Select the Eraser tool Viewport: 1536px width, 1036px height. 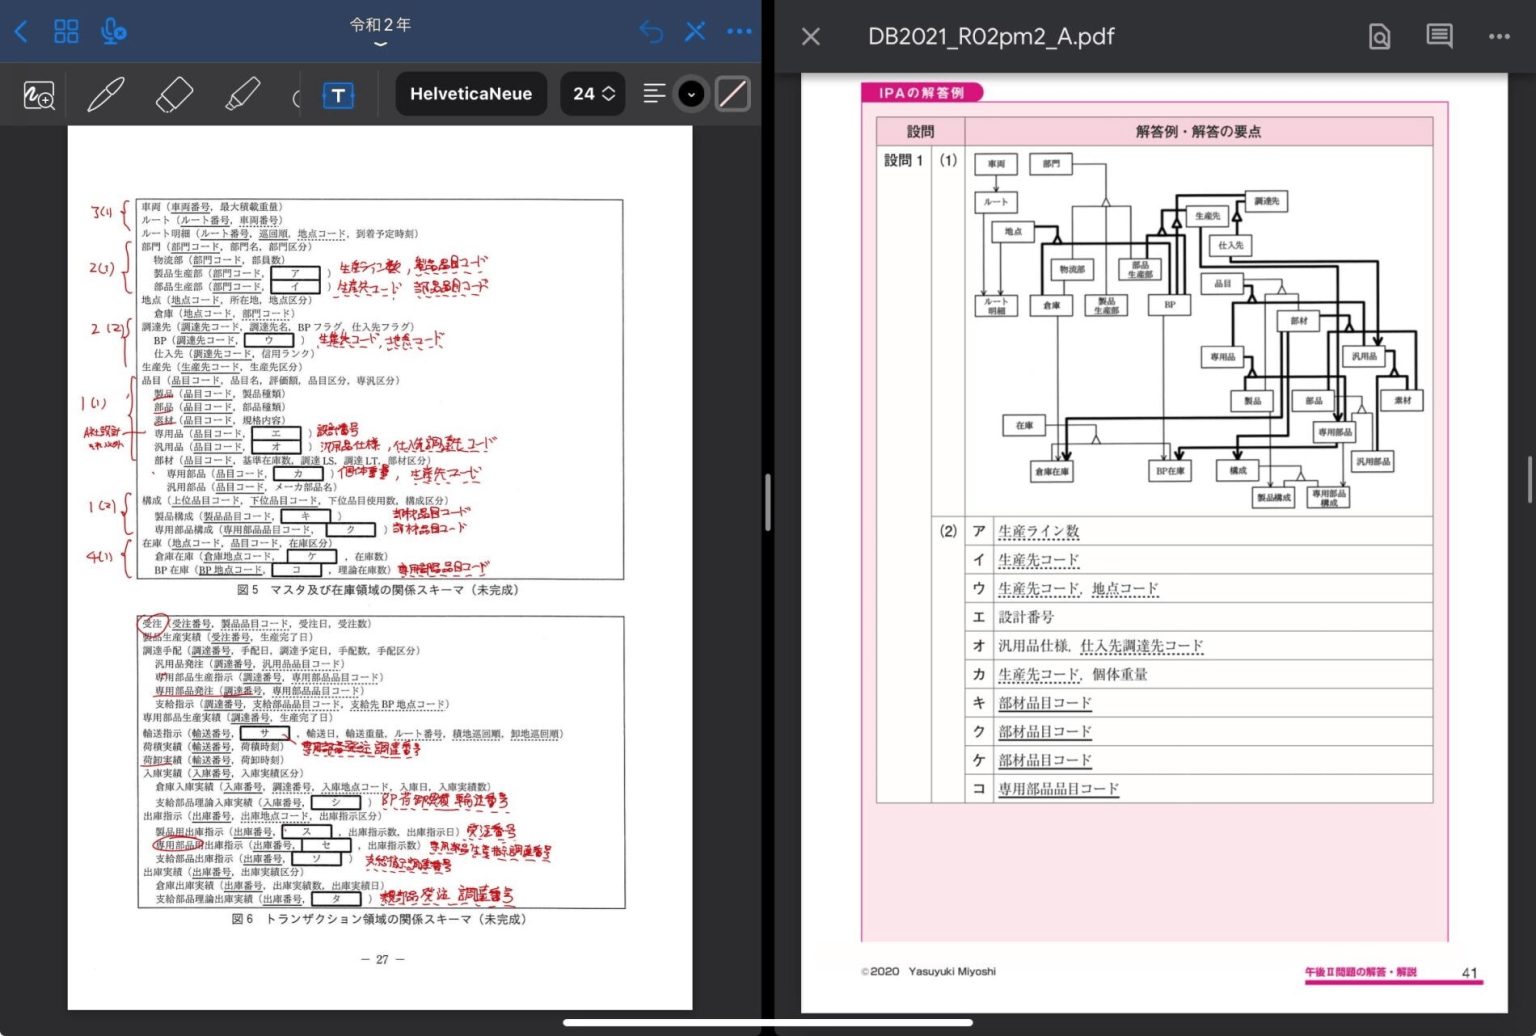point(175,93)
